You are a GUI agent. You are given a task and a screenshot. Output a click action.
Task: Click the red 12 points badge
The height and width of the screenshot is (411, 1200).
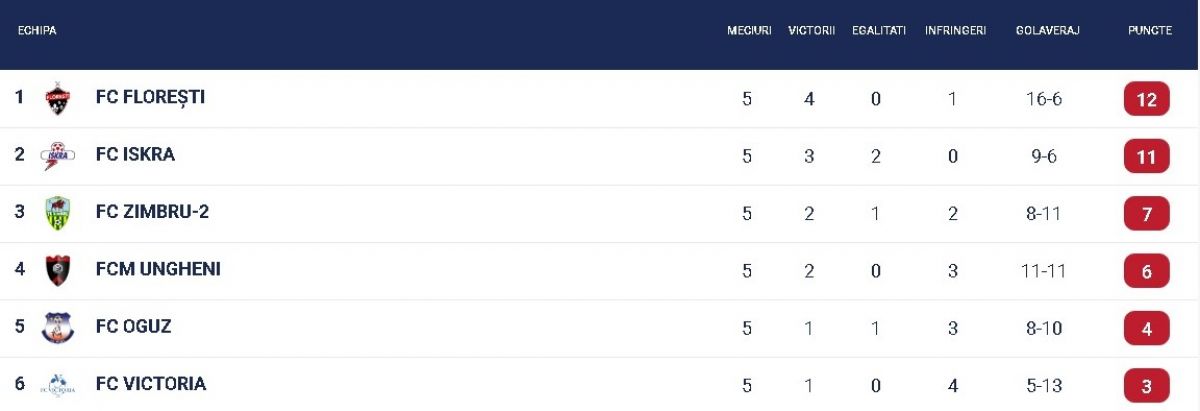coord(1147,100)
